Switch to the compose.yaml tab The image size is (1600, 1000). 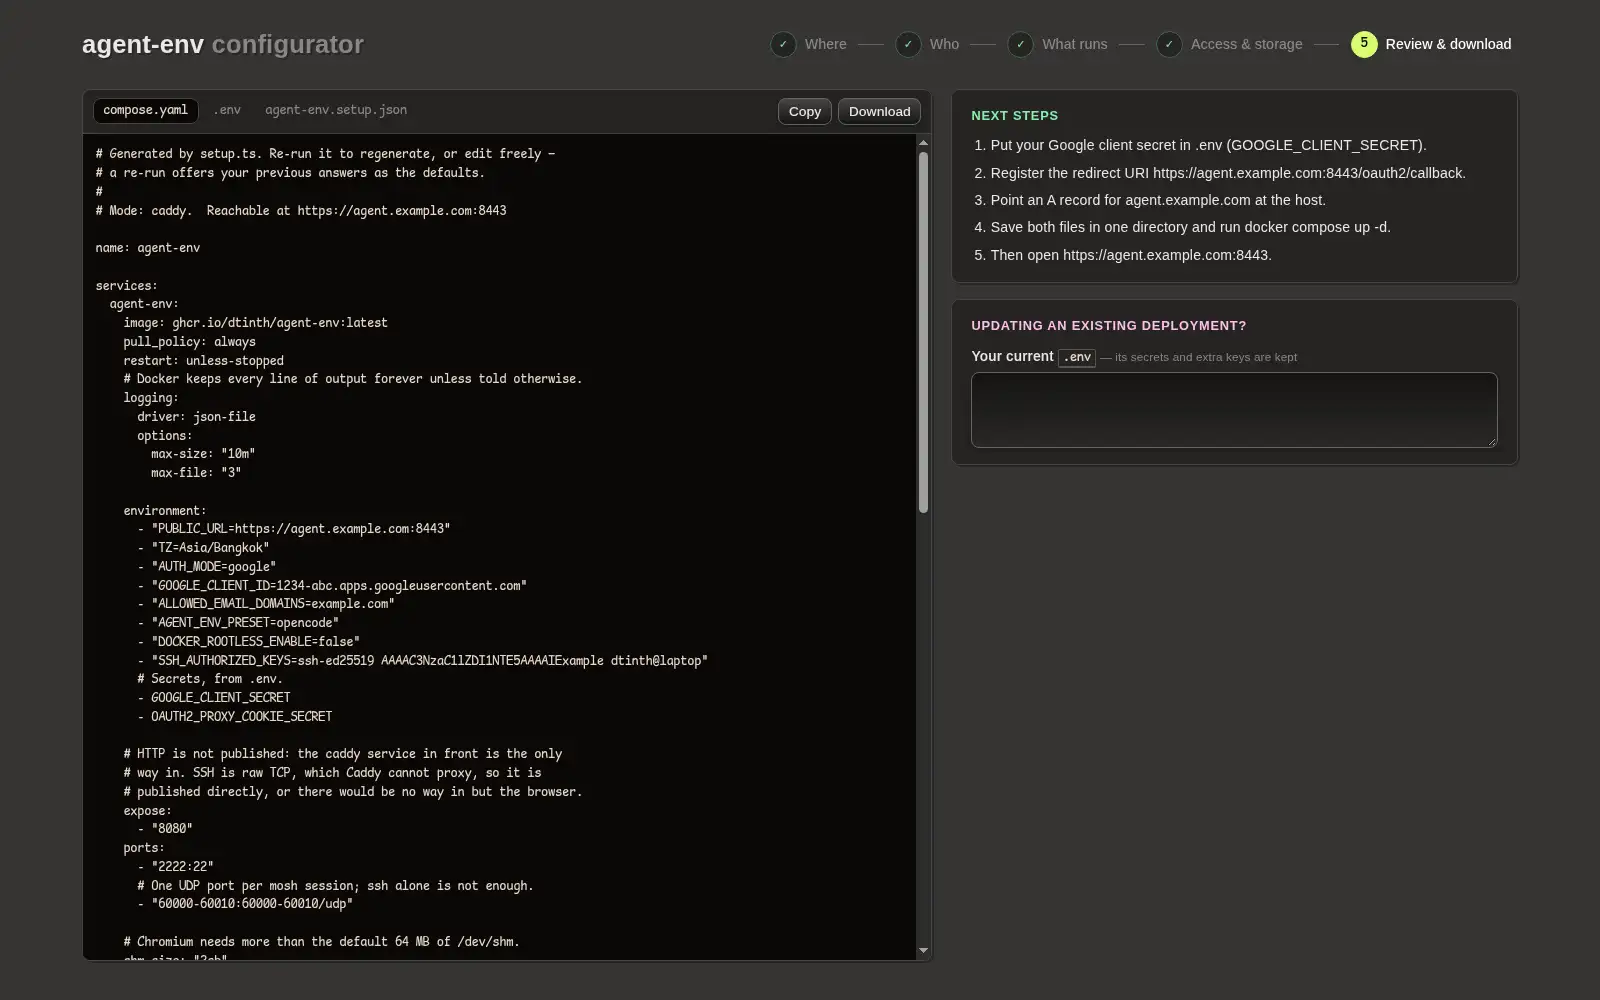146,110
